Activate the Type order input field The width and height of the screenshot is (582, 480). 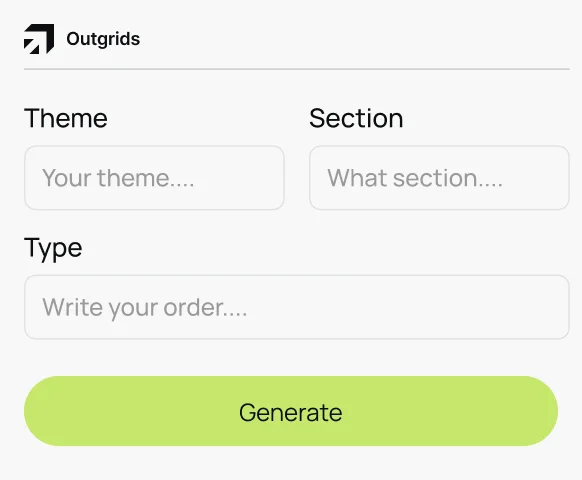tap(297, 307)
